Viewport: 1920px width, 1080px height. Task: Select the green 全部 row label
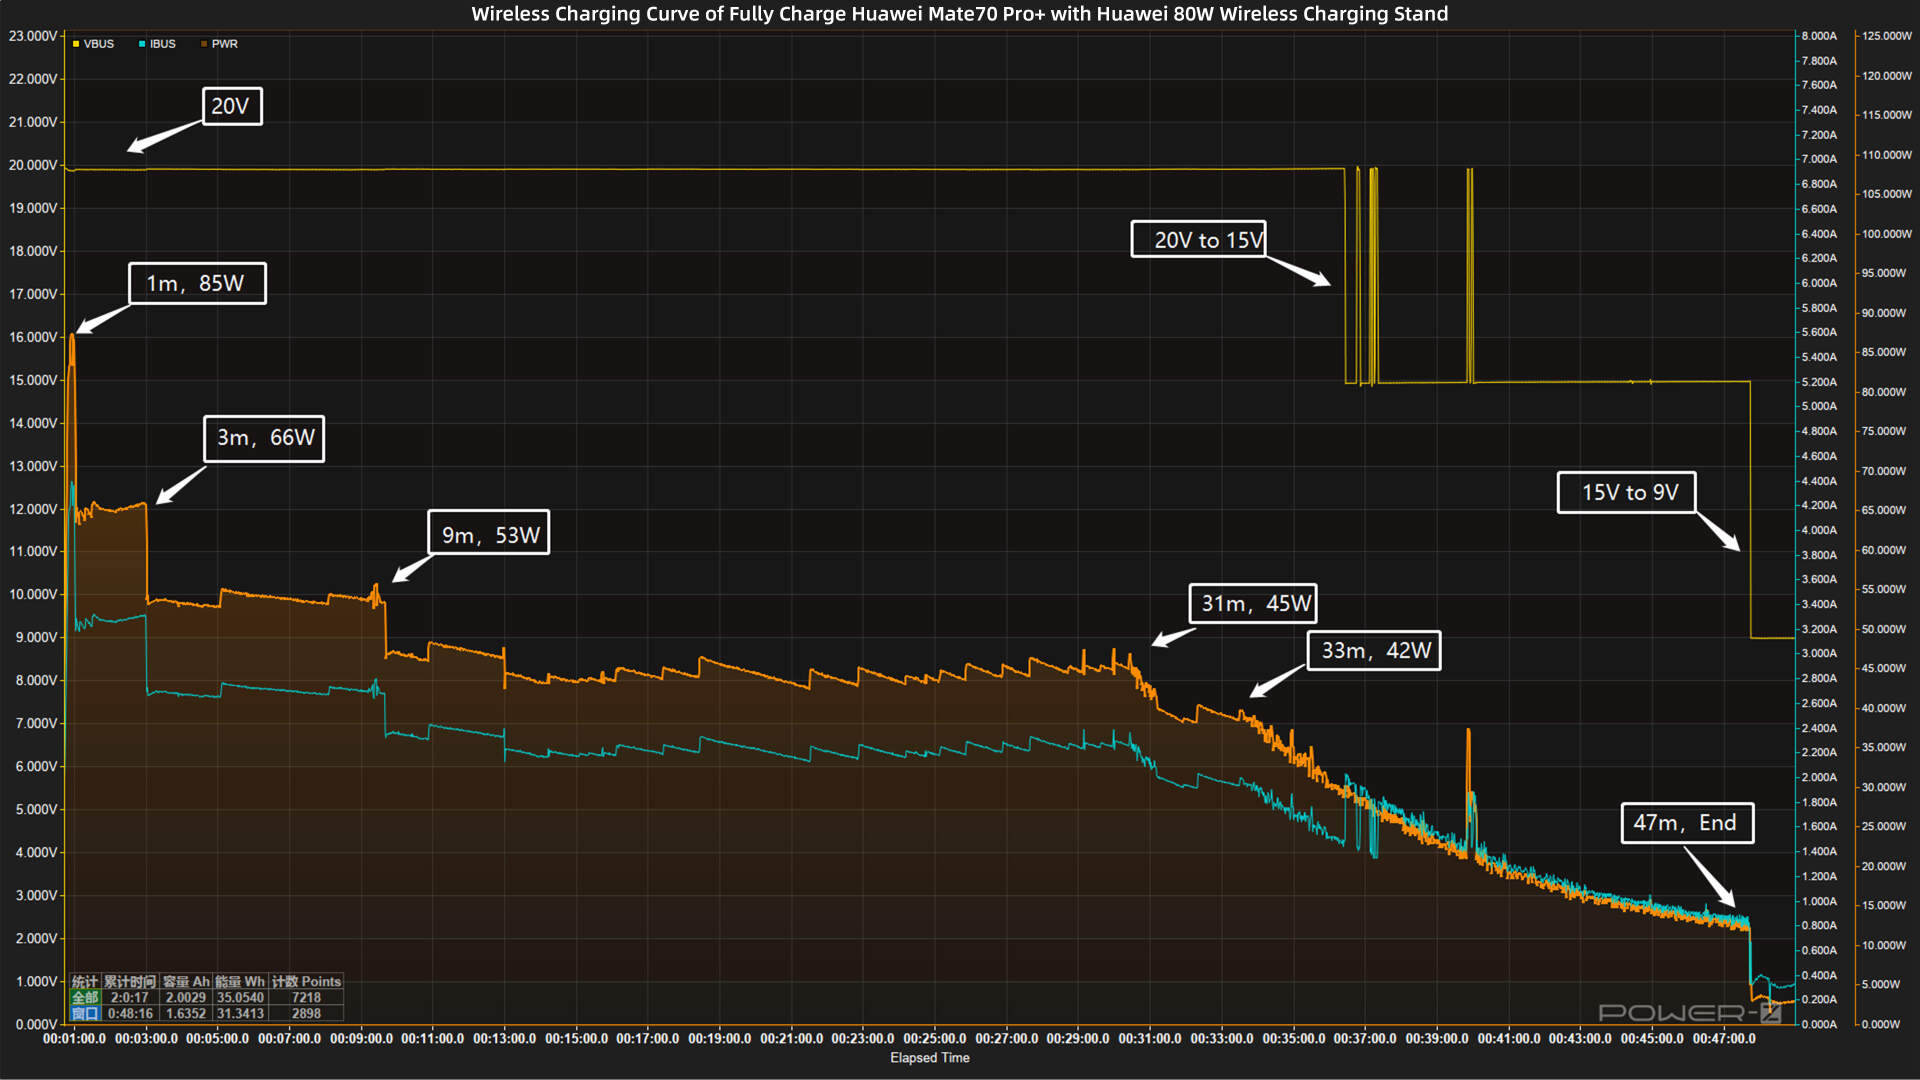coord(85,998)
